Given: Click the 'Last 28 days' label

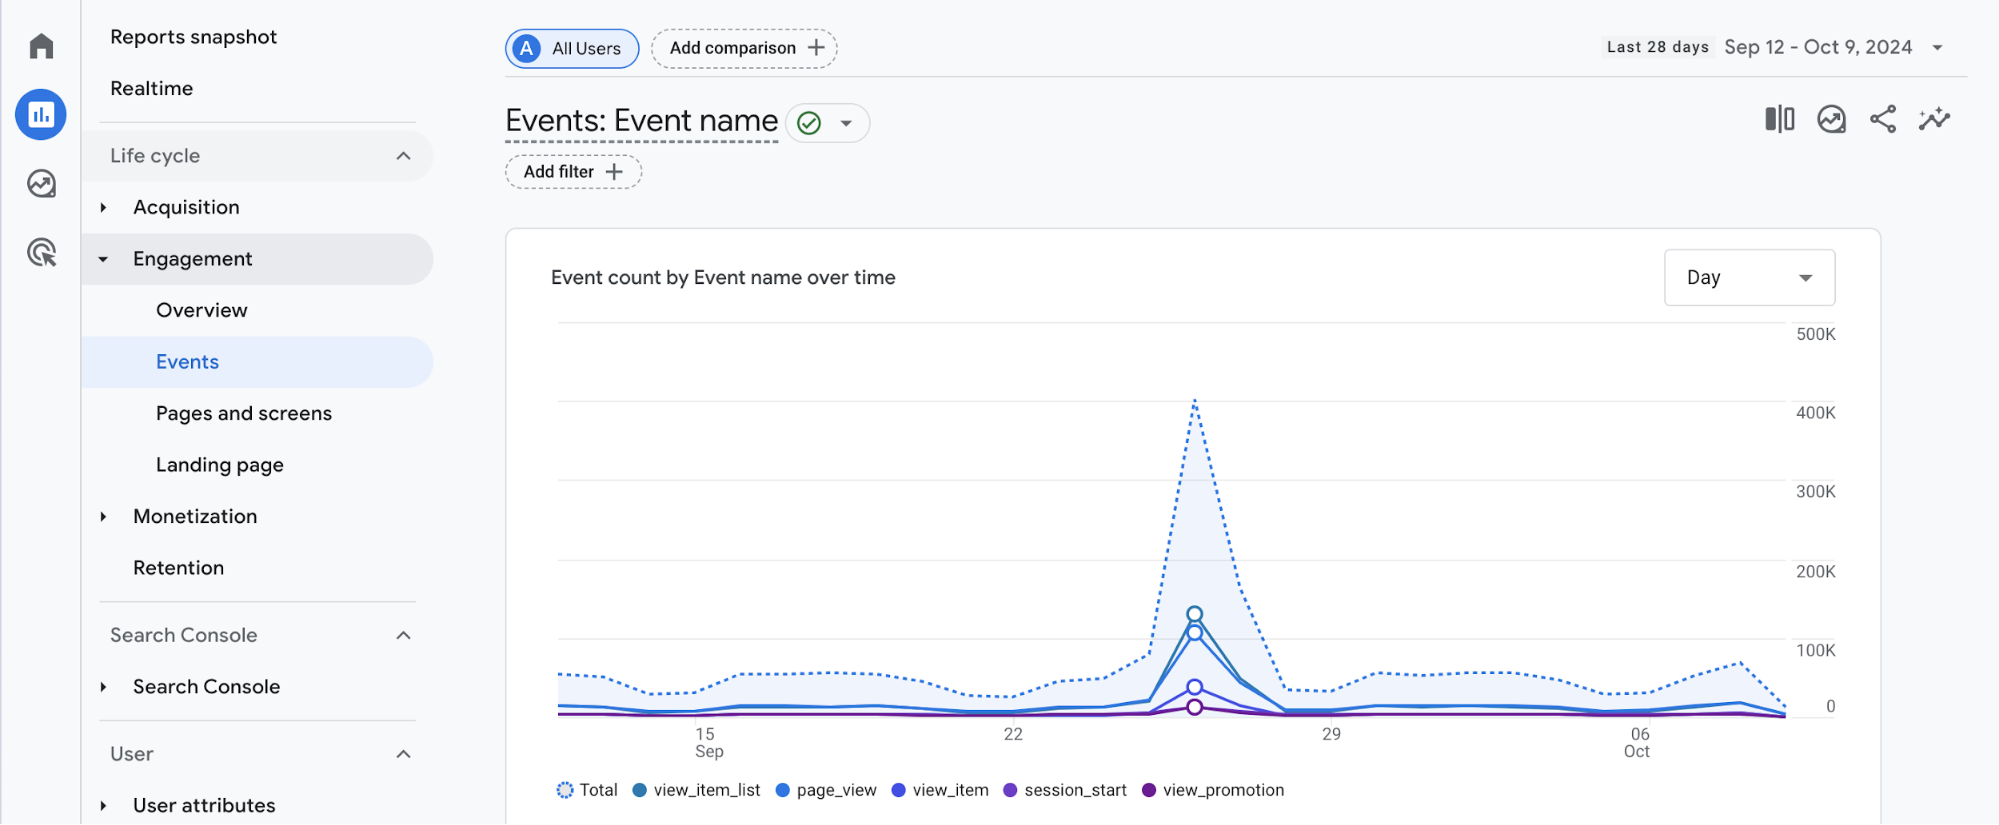Looking at the screenshot, I should point(1657,47).
